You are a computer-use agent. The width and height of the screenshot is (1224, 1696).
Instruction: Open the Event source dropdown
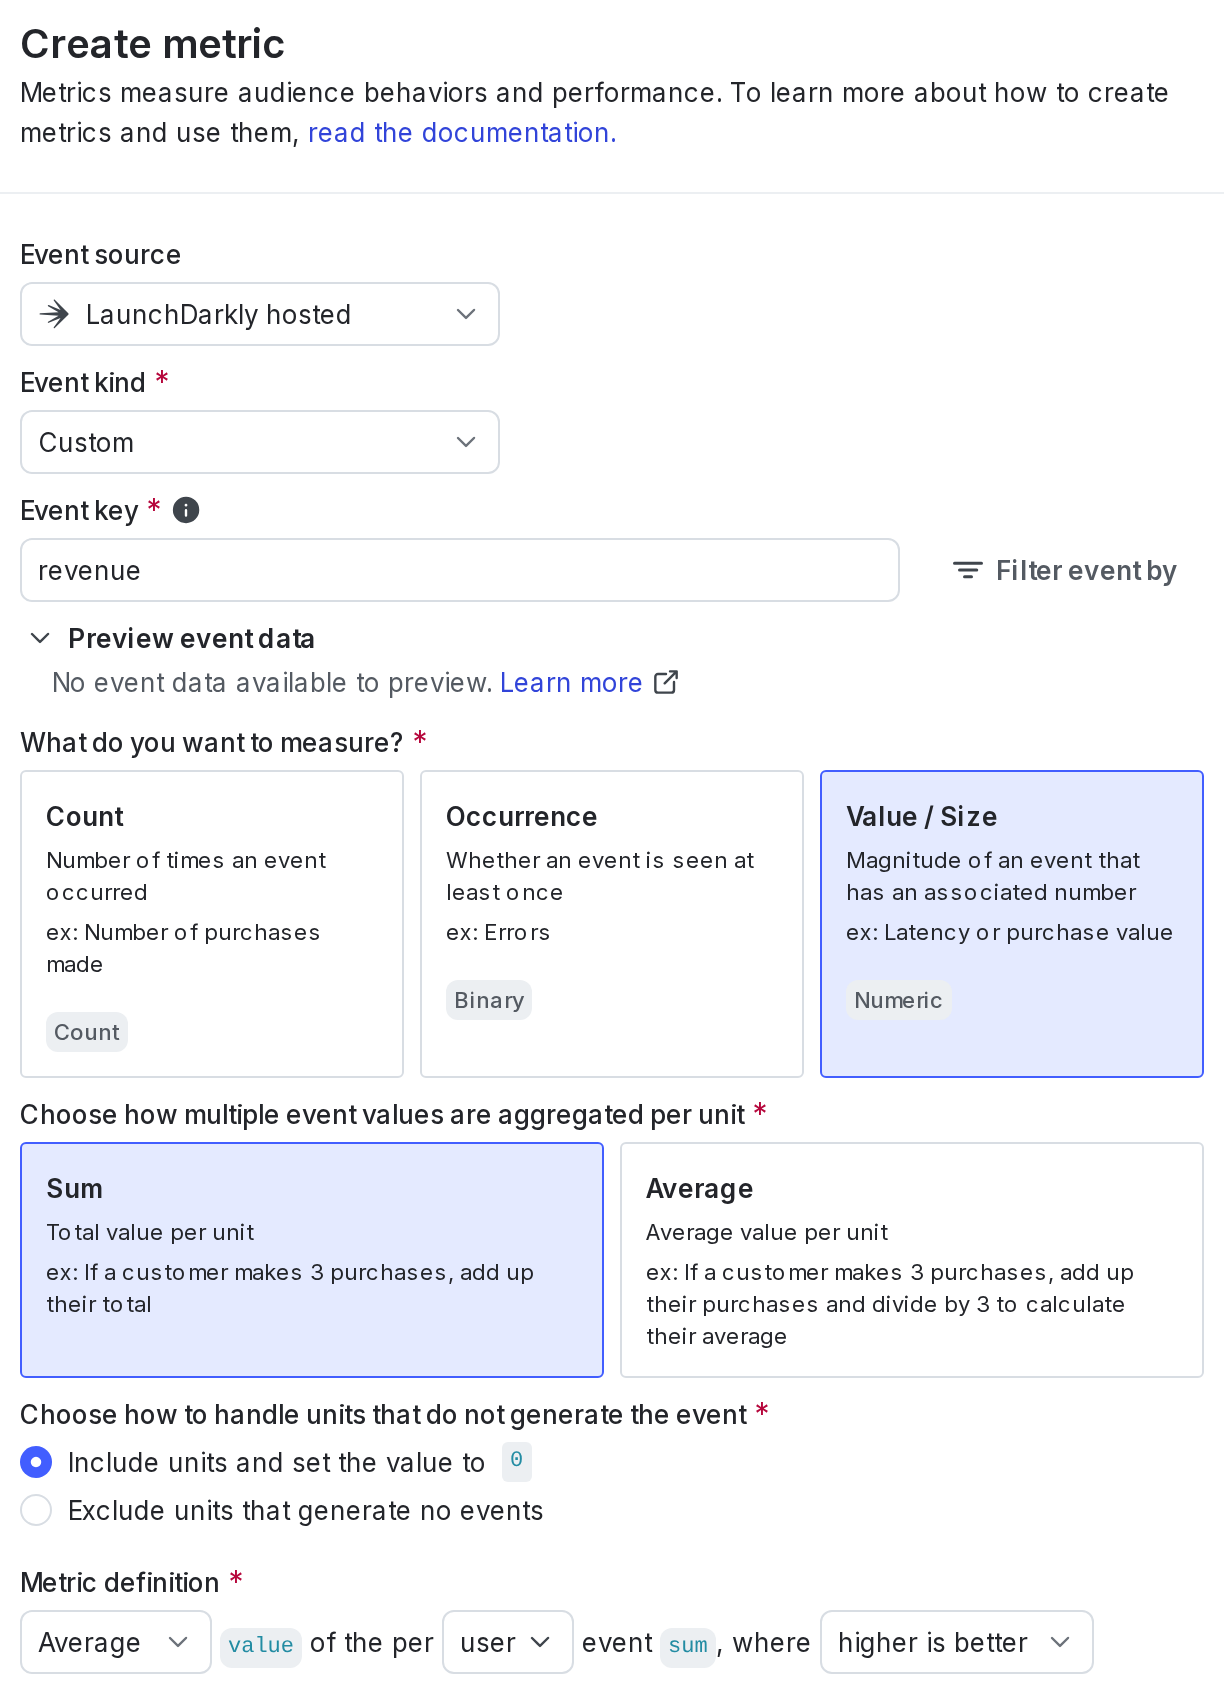(x=260, y=314)
